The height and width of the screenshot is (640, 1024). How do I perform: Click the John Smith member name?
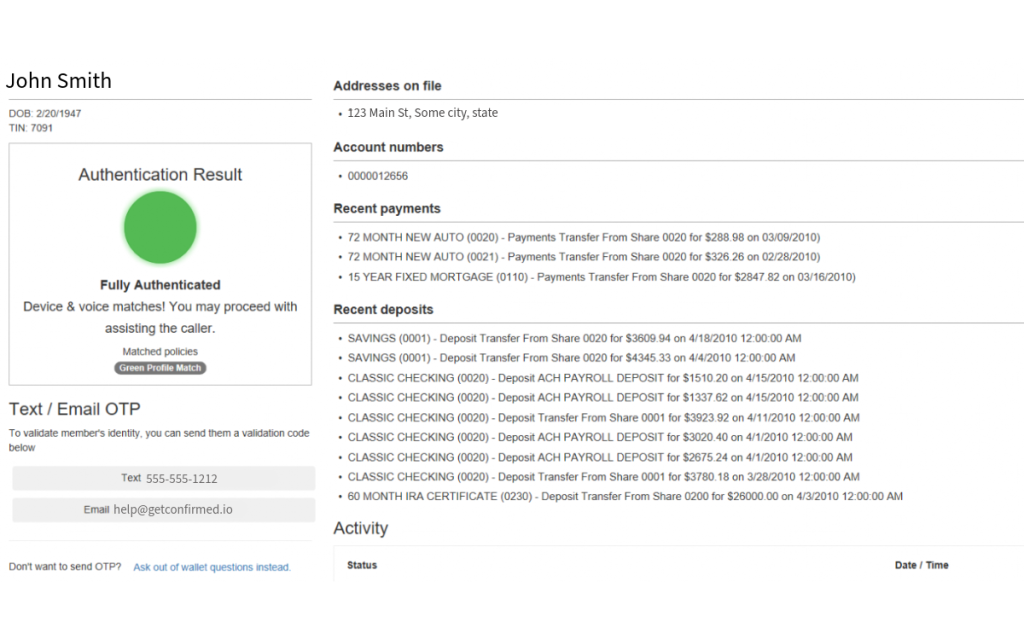tap(59, 80)
